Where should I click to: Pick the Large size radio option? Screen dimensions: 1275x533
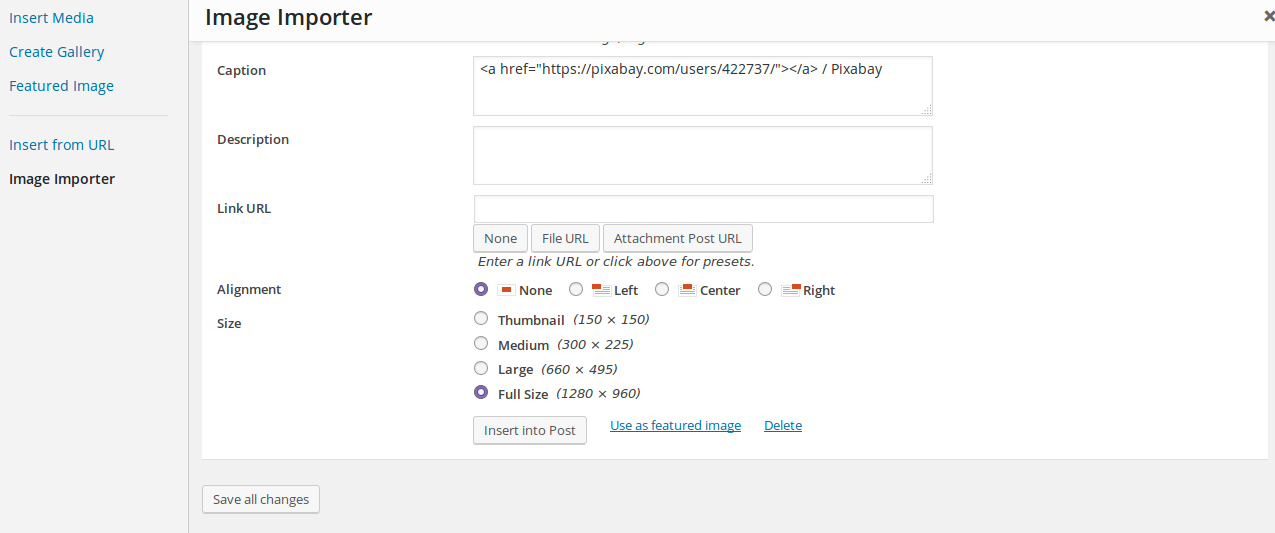coord(481,368)
